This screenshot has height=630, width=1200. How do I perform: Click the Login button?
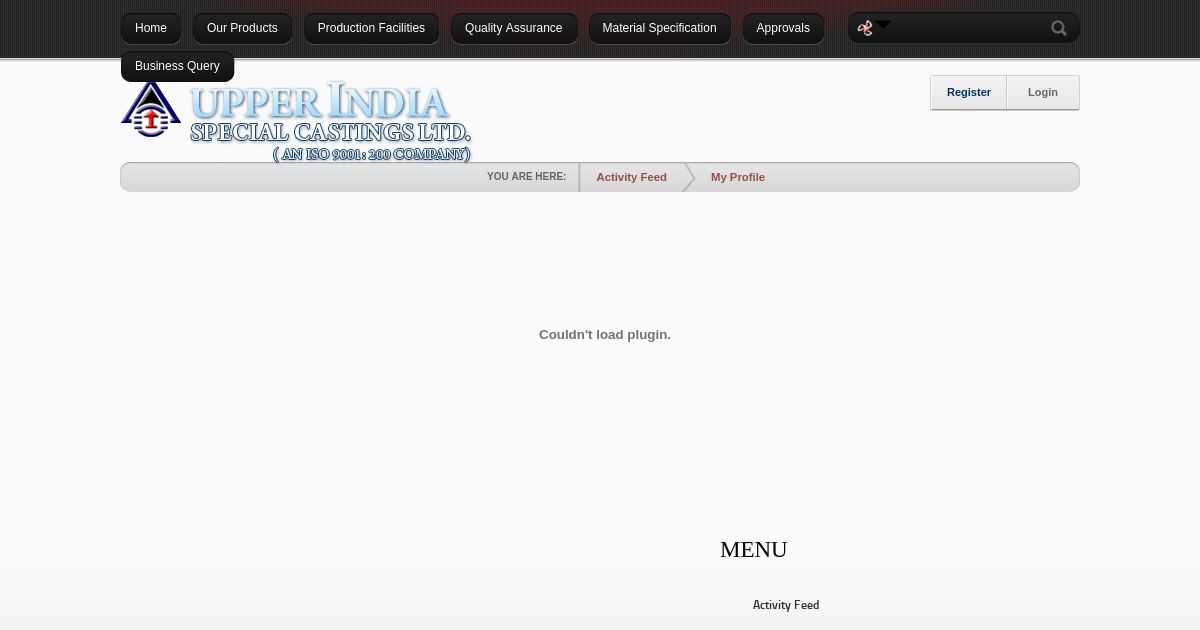coord(1043,92)
